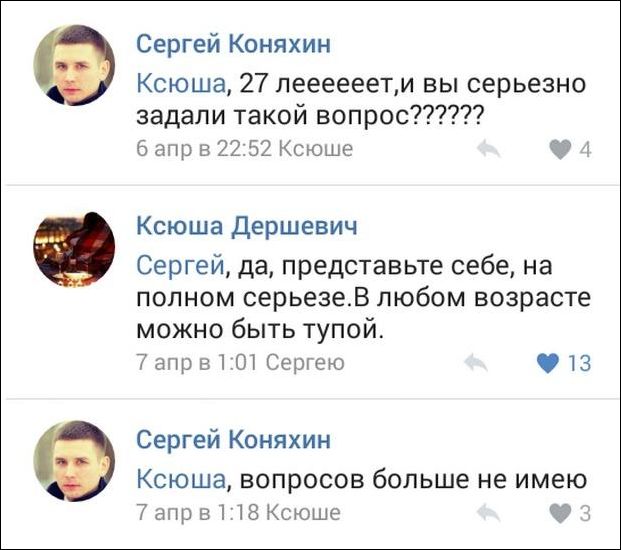The height and width of the screenshot is (550, 621).
Task: Open the Ксюша Дершевич profile name link
Action: click(246, 228)
